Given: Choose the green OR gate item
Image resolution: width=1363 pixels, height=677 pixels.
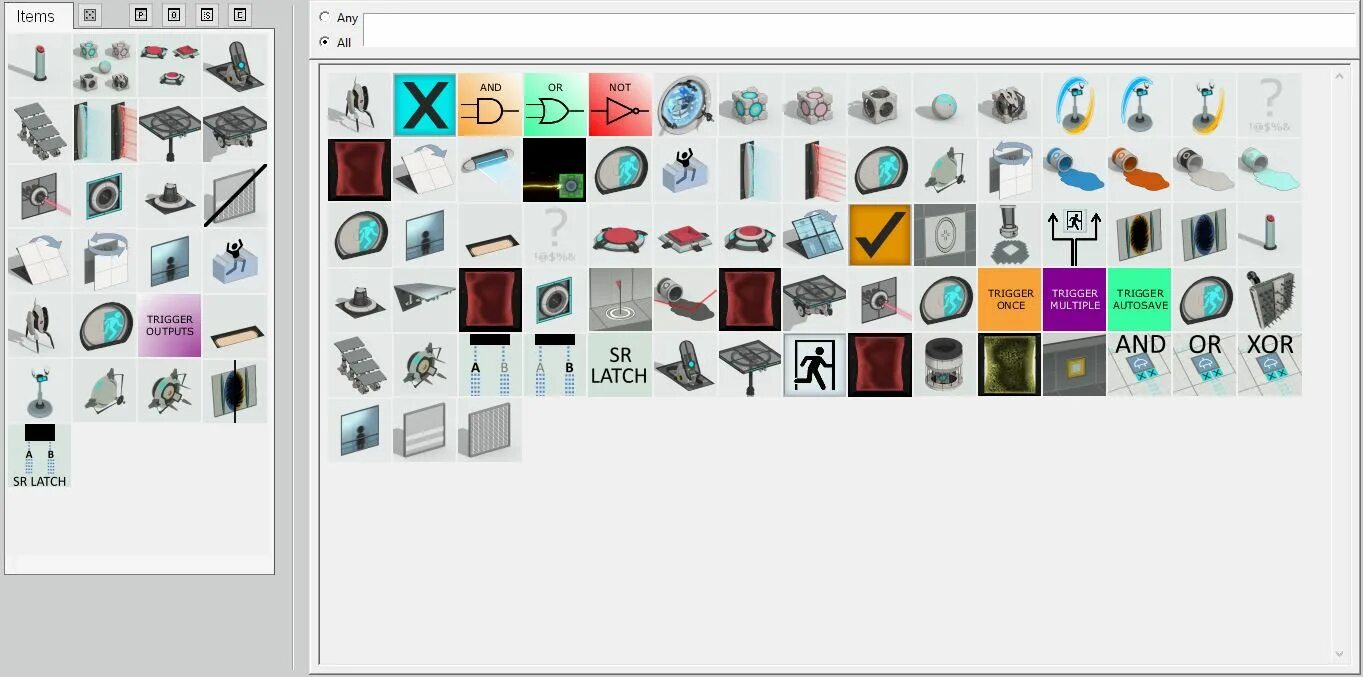Looking at the screenshot, I should (x=555, y=105).
